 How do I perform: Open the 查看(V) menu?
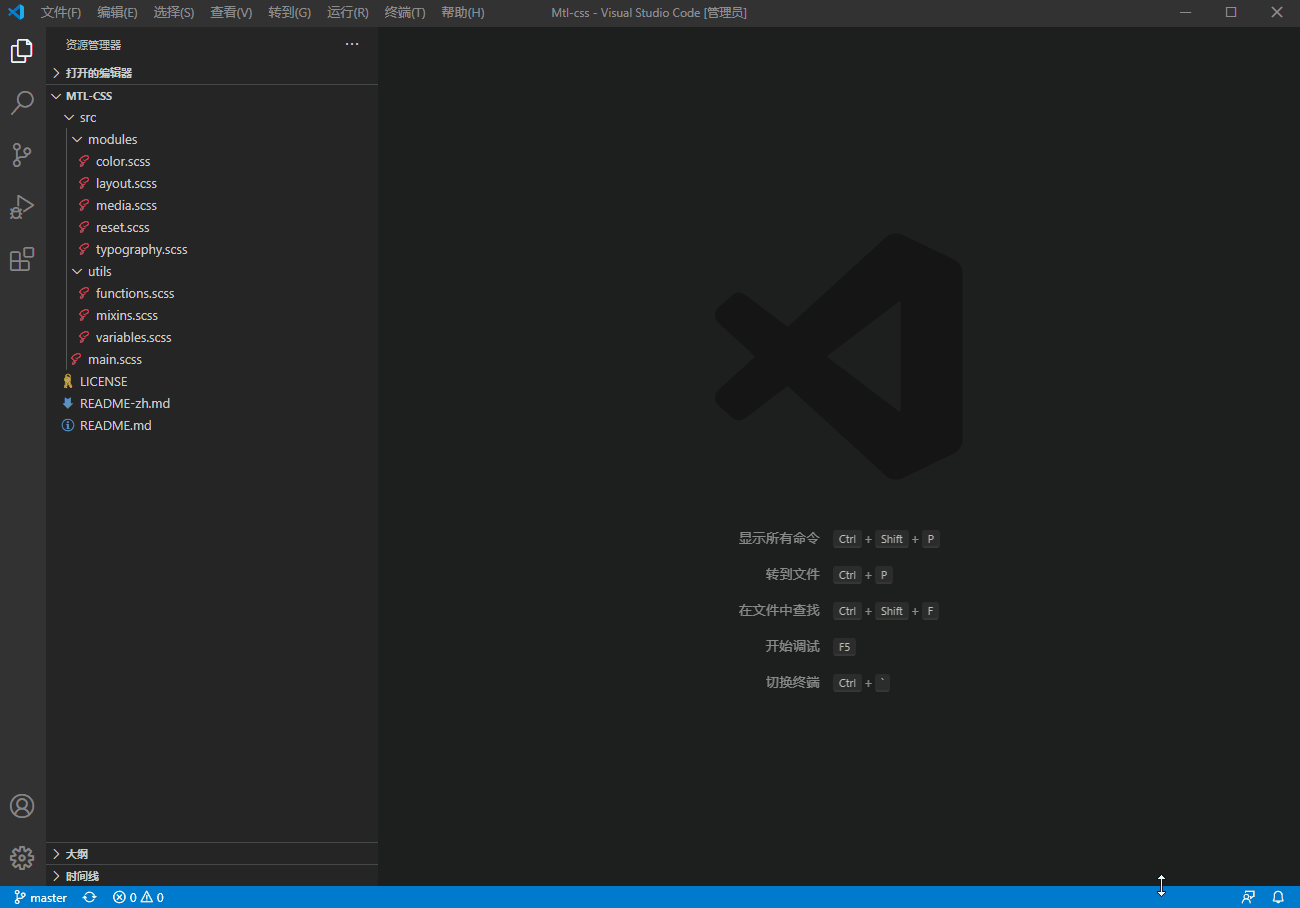pyautogui.click(x=231, y=12)
